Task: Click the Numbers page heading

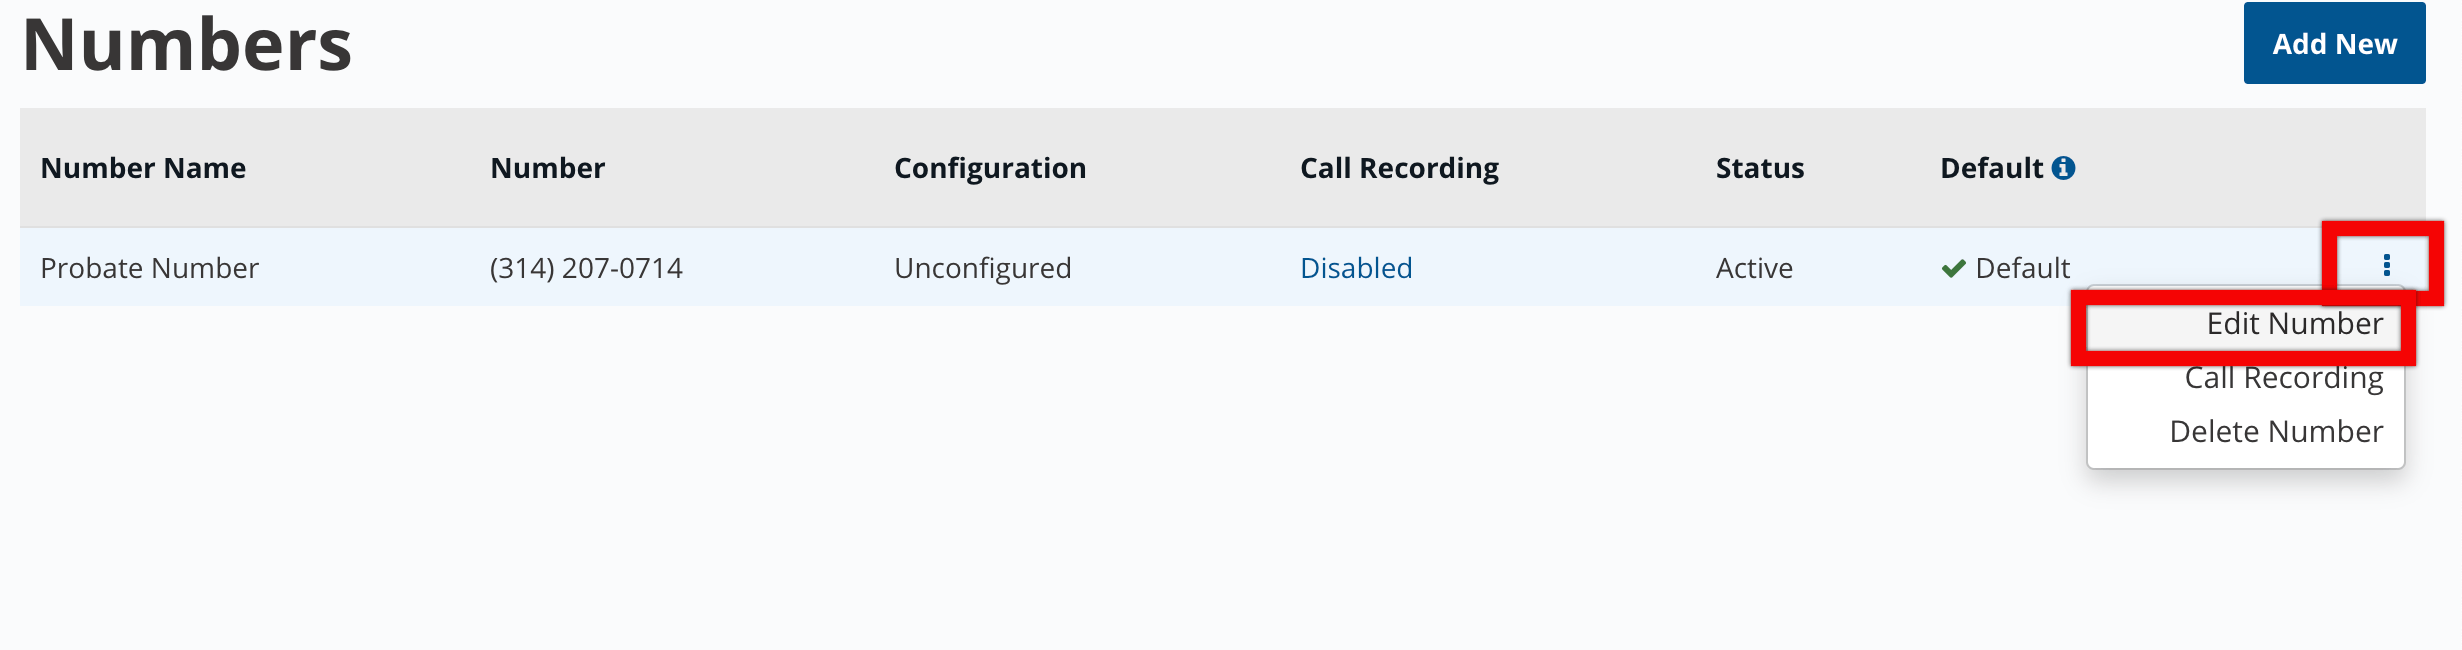Action: pos(187,46)
